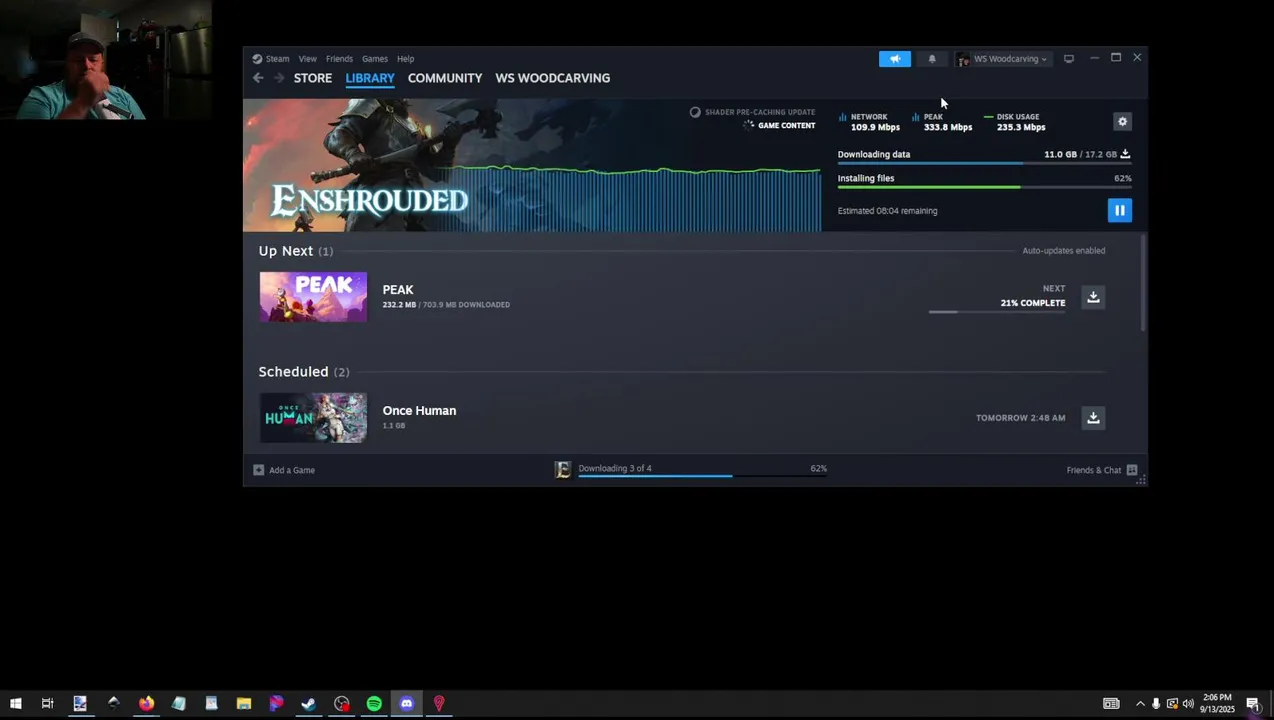Click Estimated 08:04 remaining text
The image size is (1274, 720).
pos(887,211)
